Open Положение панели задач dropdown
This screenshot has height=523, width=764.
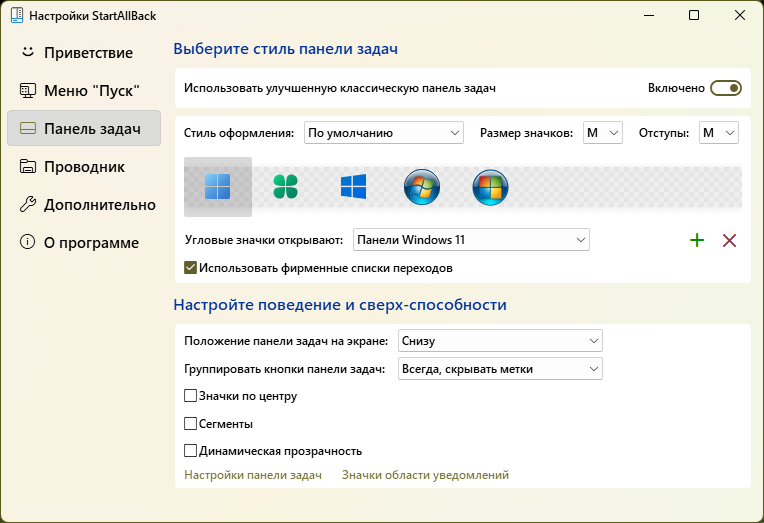click(x=500, y=341)
